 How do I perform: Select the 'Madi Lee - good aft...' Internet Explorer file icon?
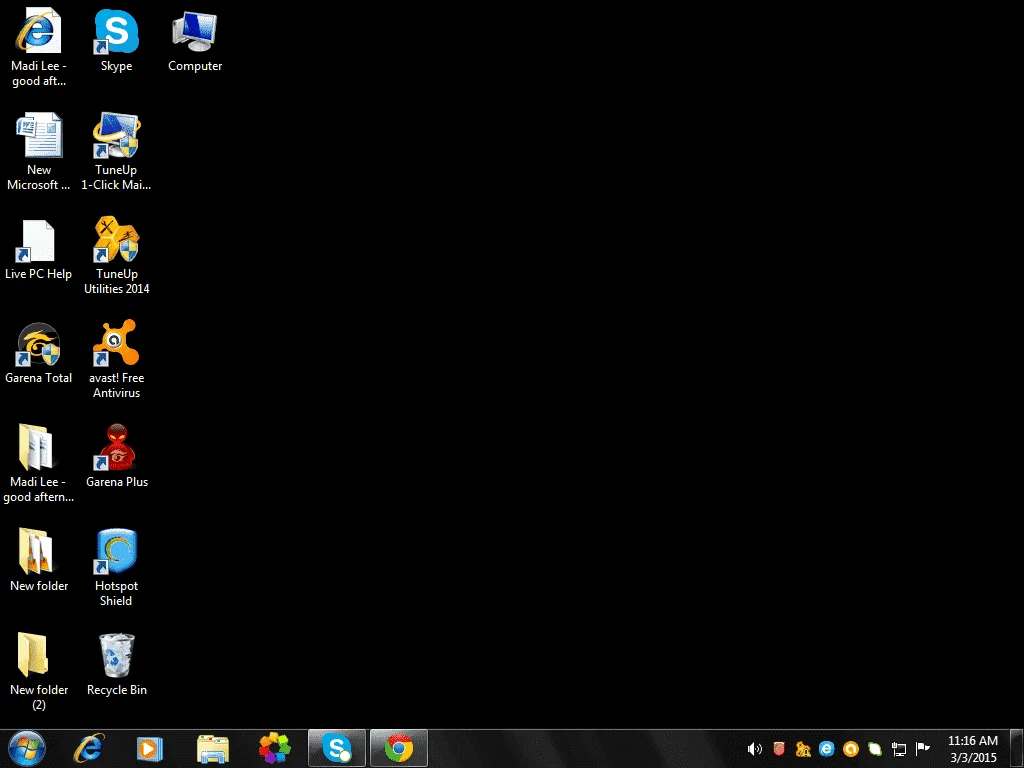click(39, 48)
